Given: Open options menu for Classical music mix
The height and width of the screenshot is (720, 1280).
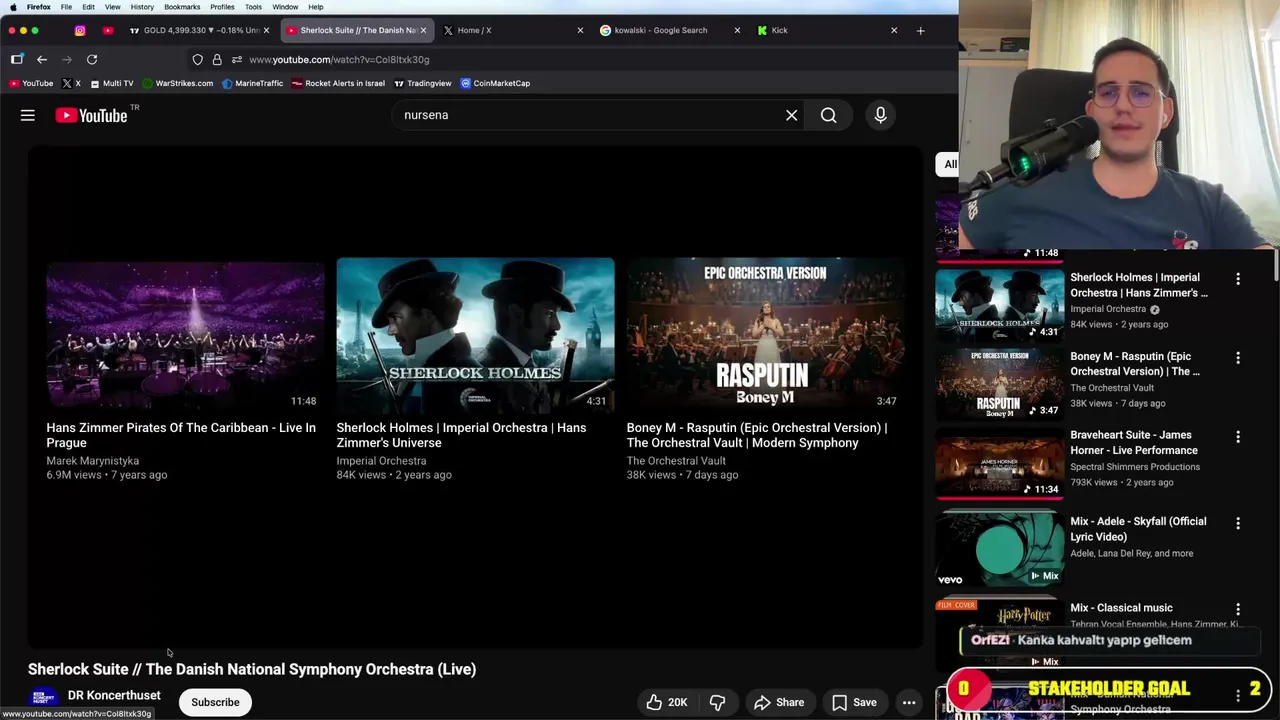Looking at the screenshot, I should pyautogui.click(x=1238, y=609).
